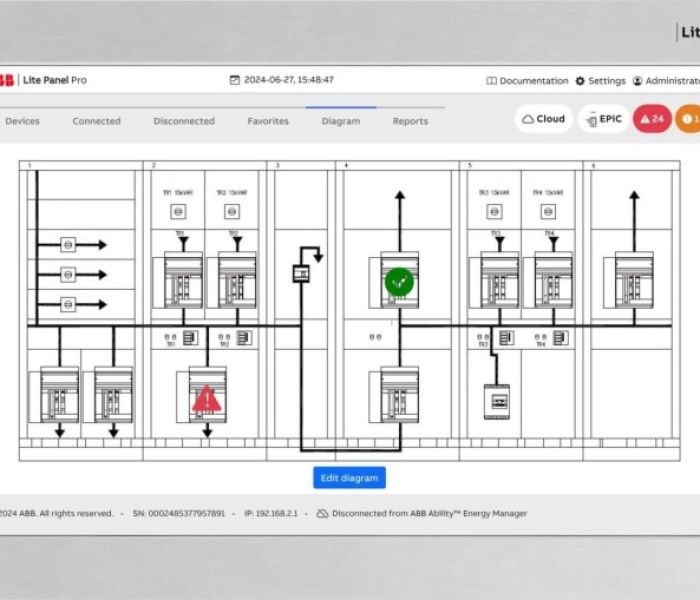The image size is (700, 600).
Task: Click Disconnected from ABB Ability Energy Manager
Action: click(429, 513)
